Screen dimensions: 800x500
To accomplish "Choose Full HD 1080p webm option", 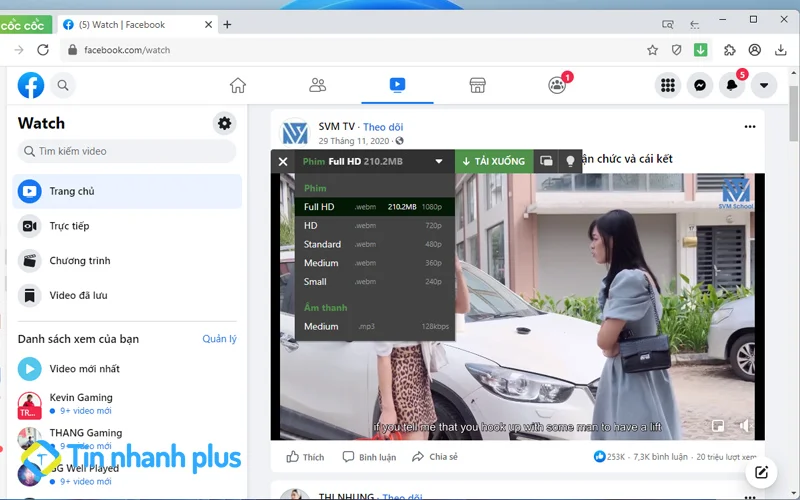I will [x=374, y=207].
